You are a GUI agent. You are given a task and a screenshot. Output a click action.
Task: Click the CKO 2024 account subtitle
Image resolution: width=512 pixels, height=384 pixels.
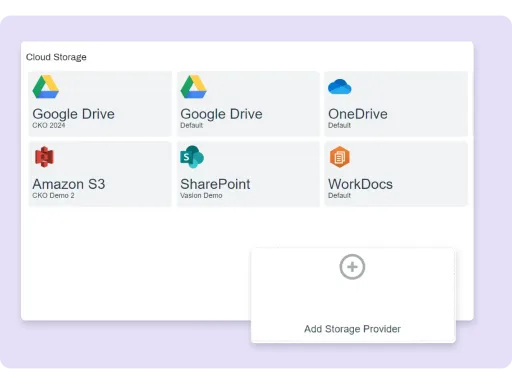click(x=49, y=125)
